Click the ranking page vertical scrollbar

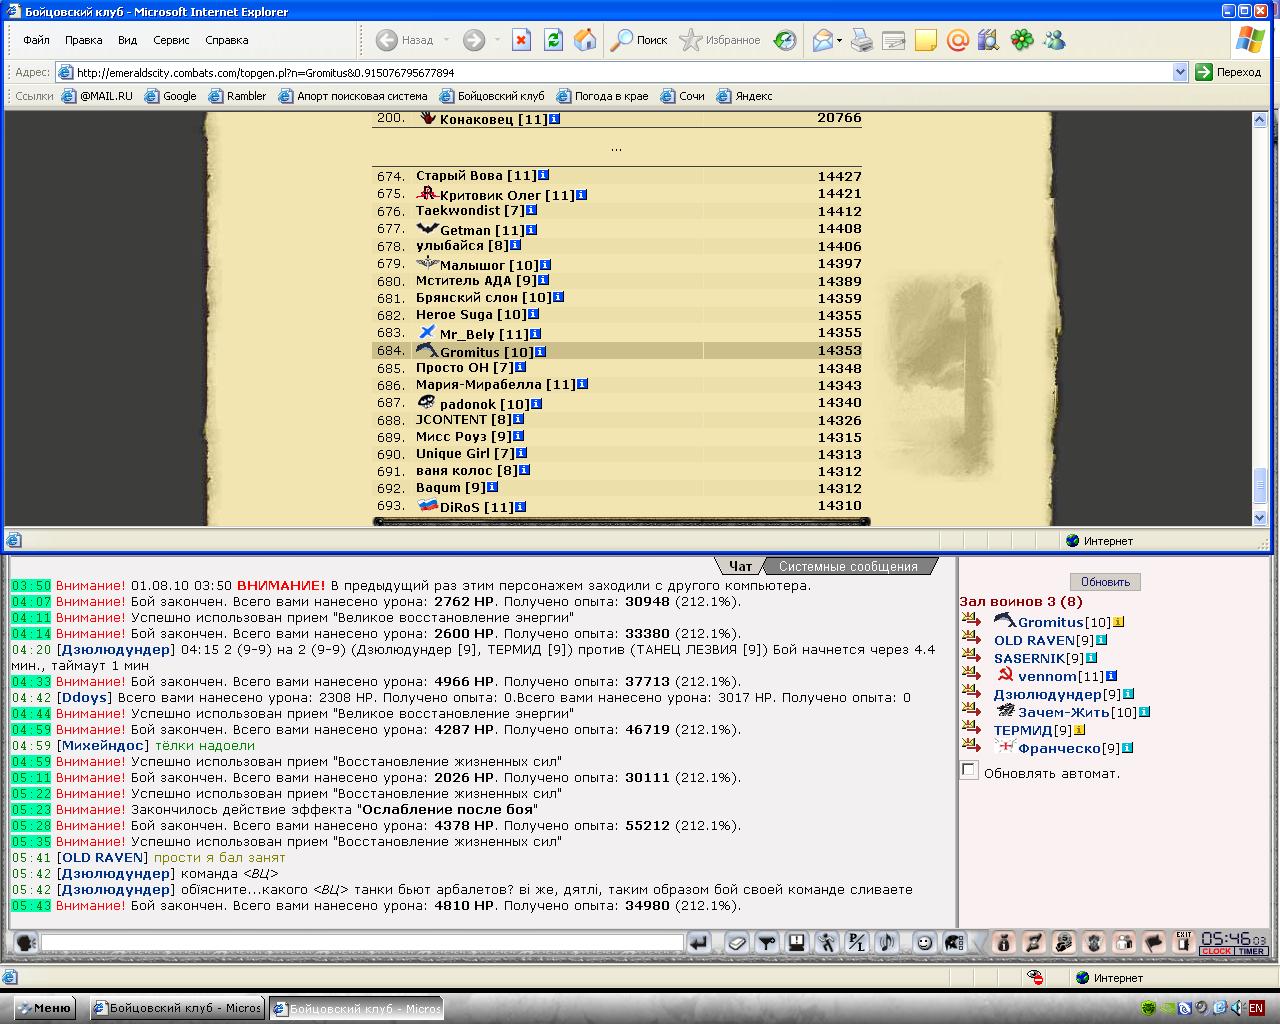[1260, 320]
